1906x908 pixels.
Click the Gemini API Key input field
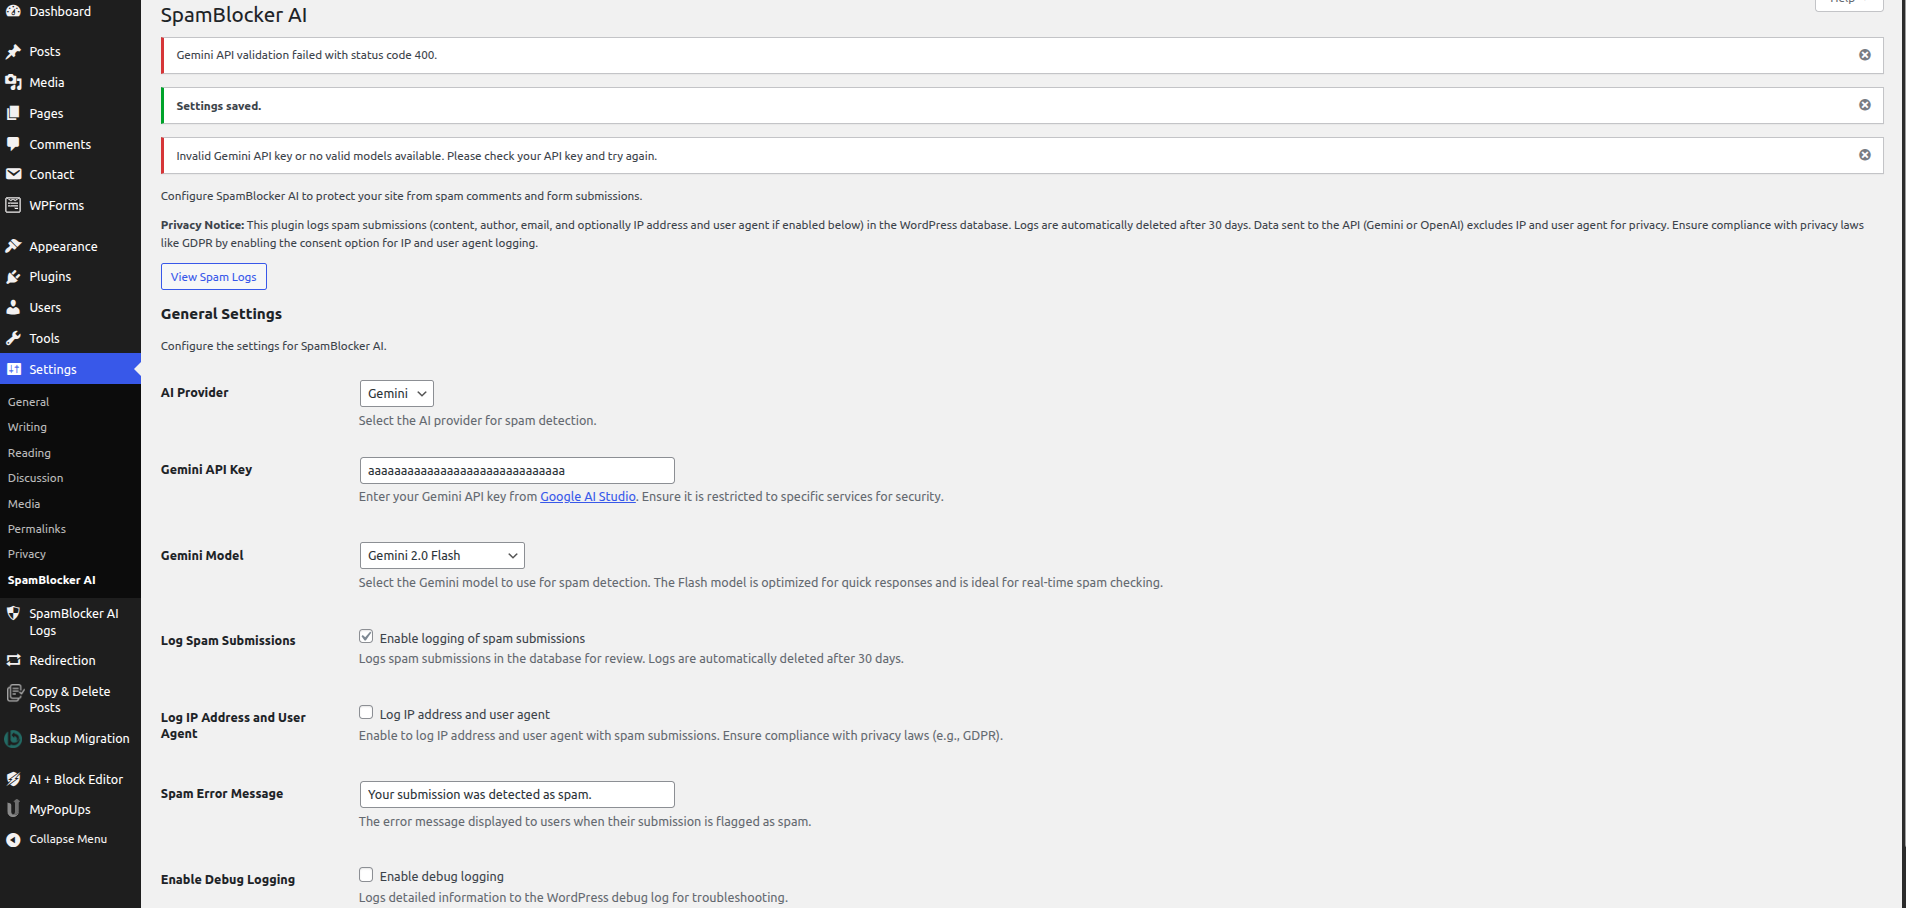(517, 471)
